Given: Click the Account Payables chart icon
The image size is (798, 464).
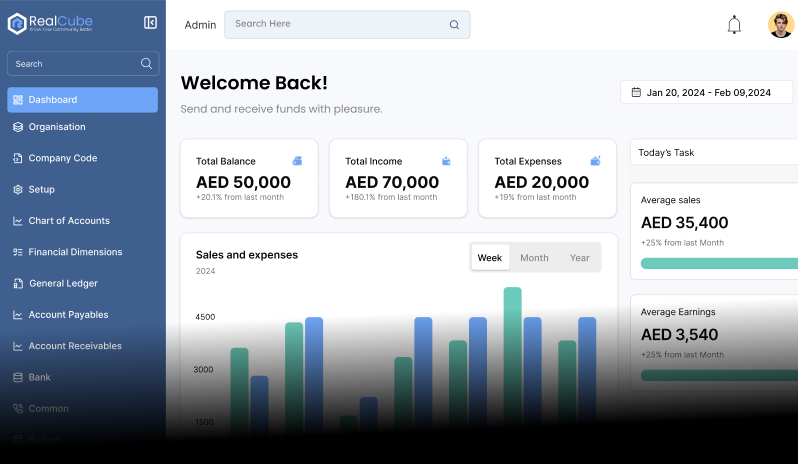Looking at the screenshot, I should tap(18, 315).
